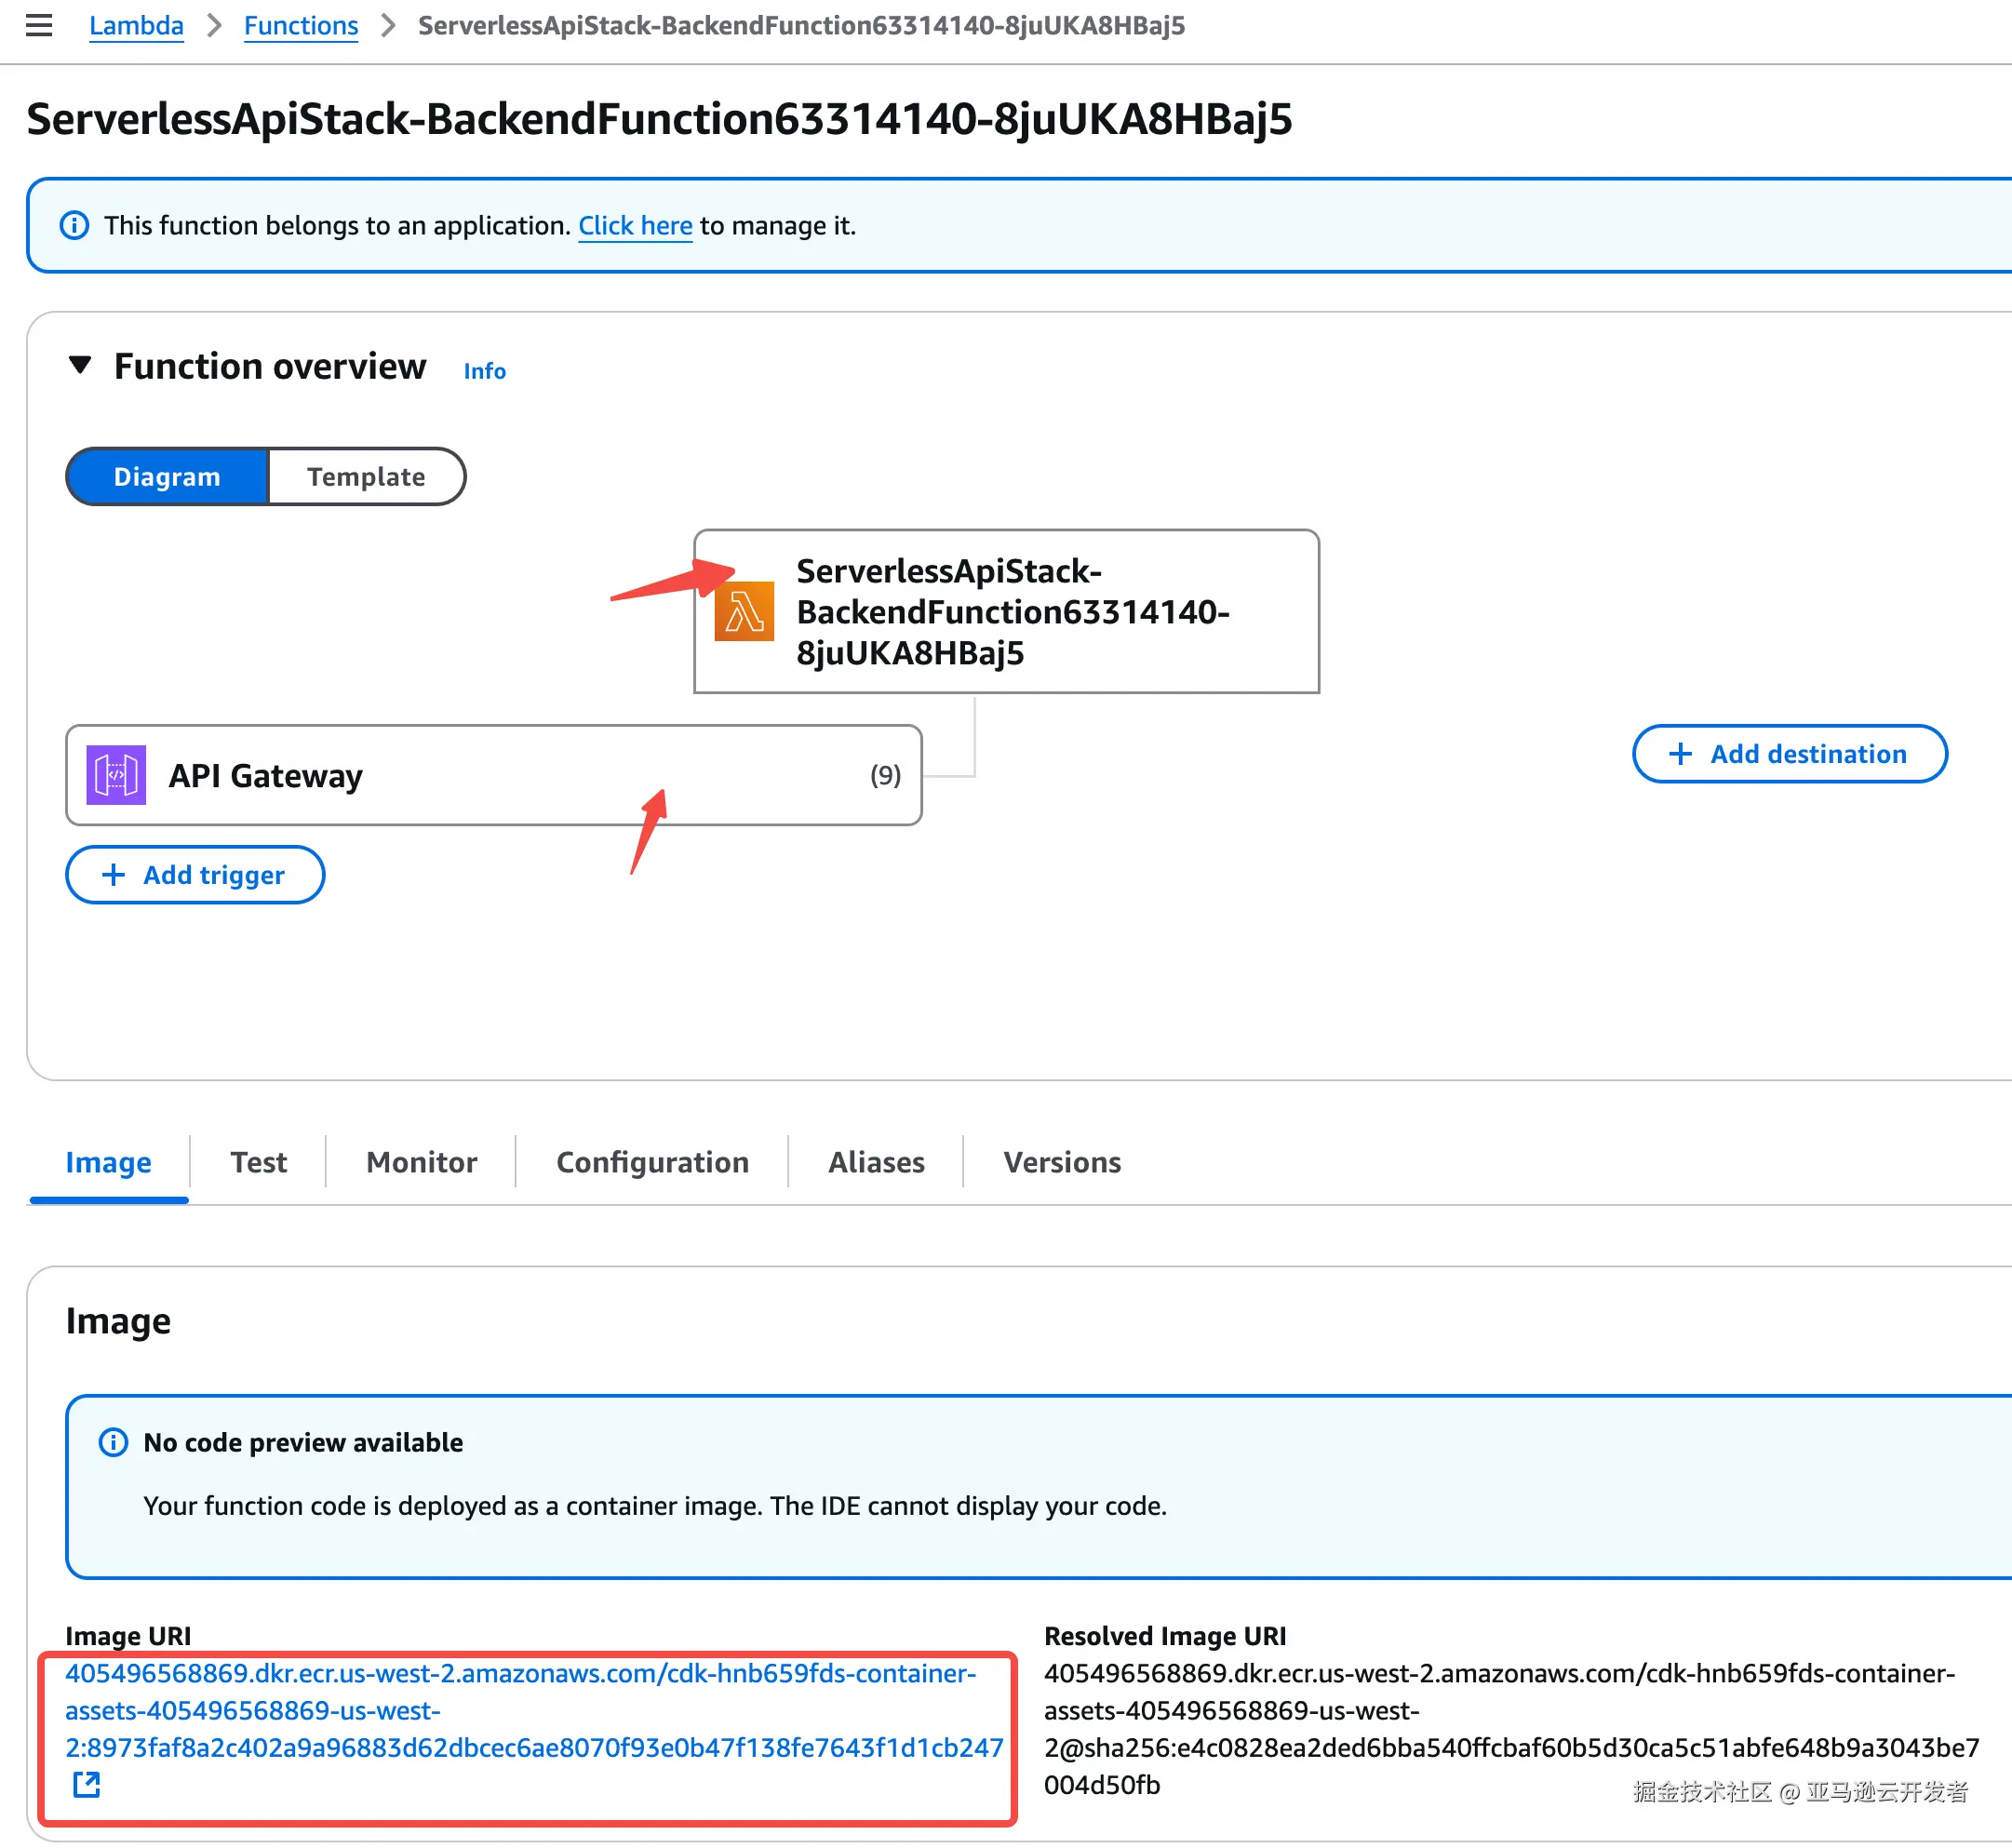Select the Diagram view toggle
Screen dimensions: 2012x1848
[167, 477]
